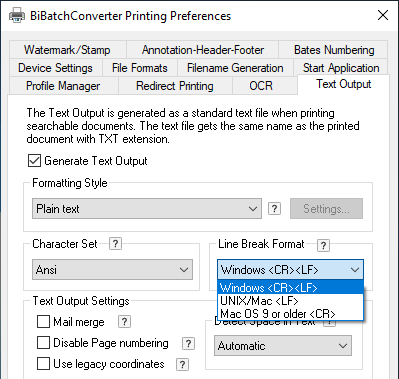Viewport: 399px width, 379px height.
Task: Close the Printing Preferences window
Action: [x=383, y=15]
